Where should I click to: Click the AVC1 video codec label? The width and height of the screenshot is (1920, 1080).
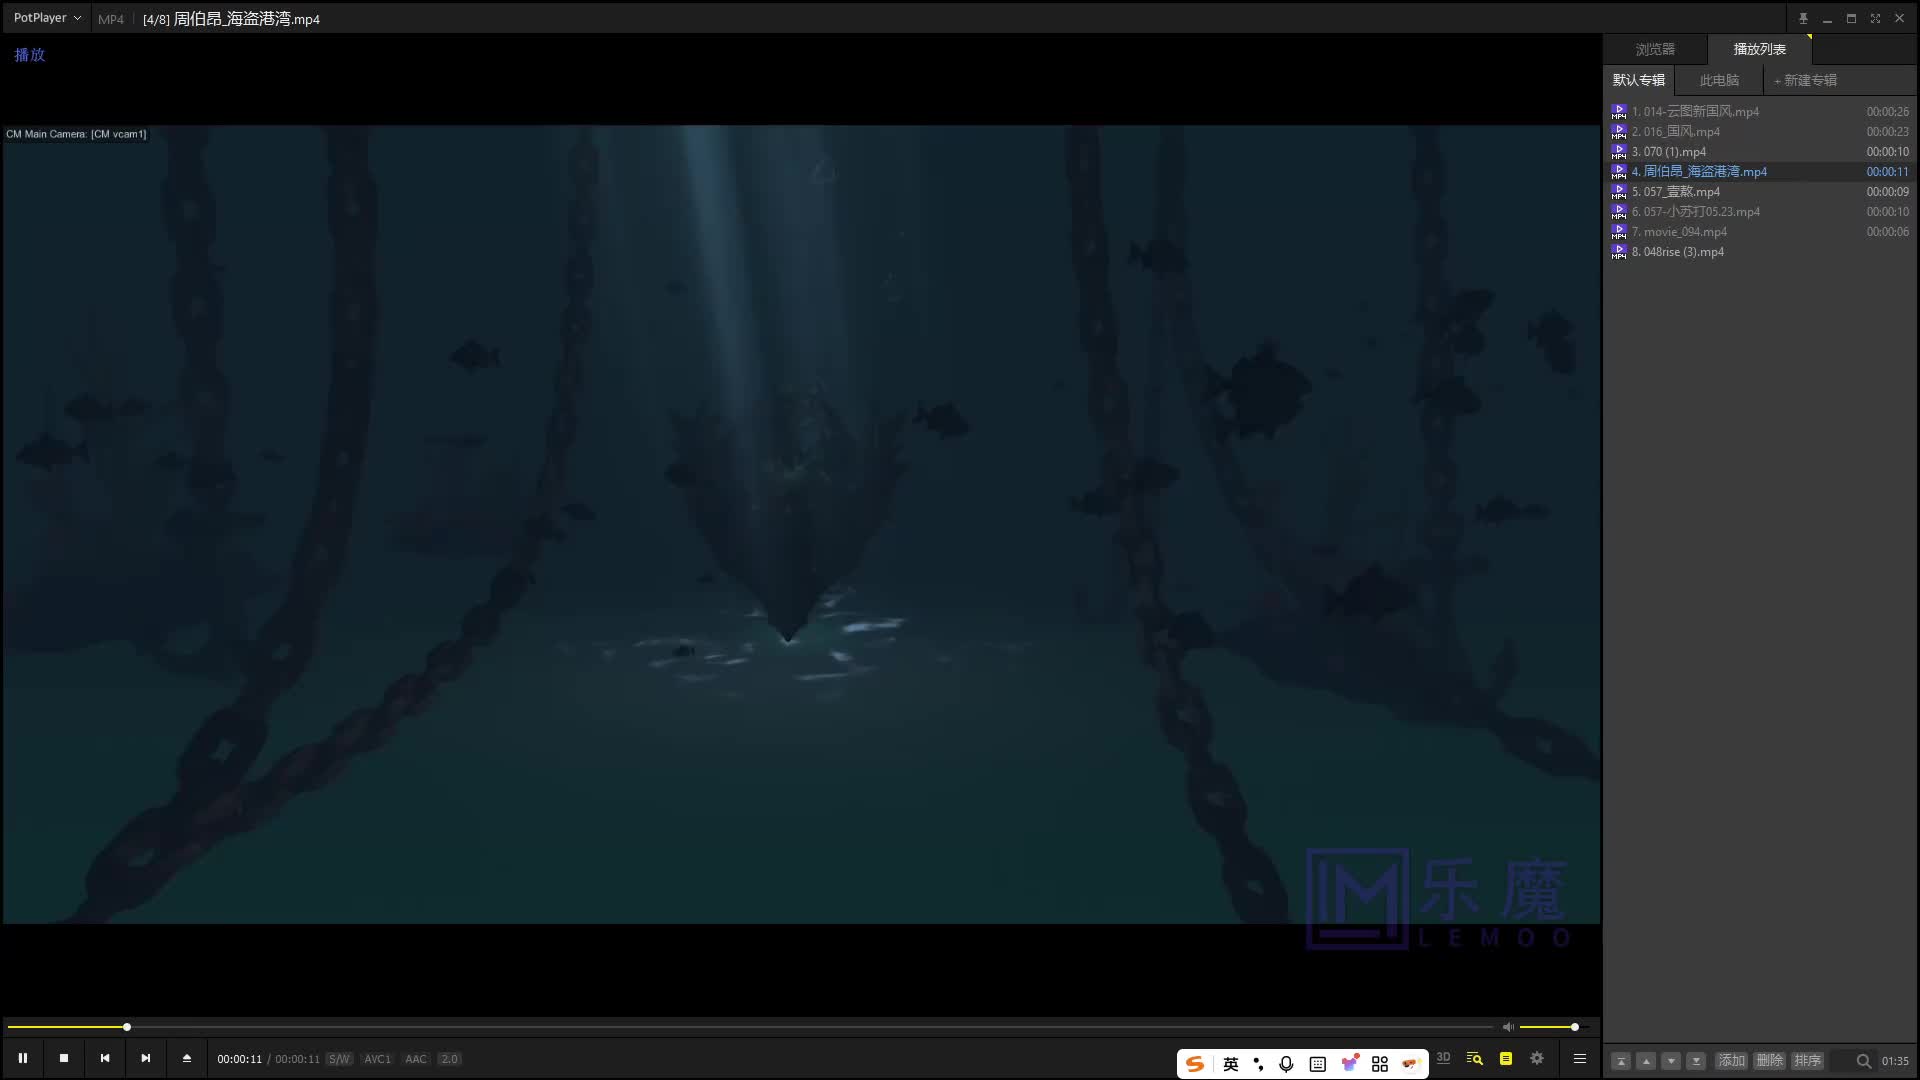pos(377,1059)
